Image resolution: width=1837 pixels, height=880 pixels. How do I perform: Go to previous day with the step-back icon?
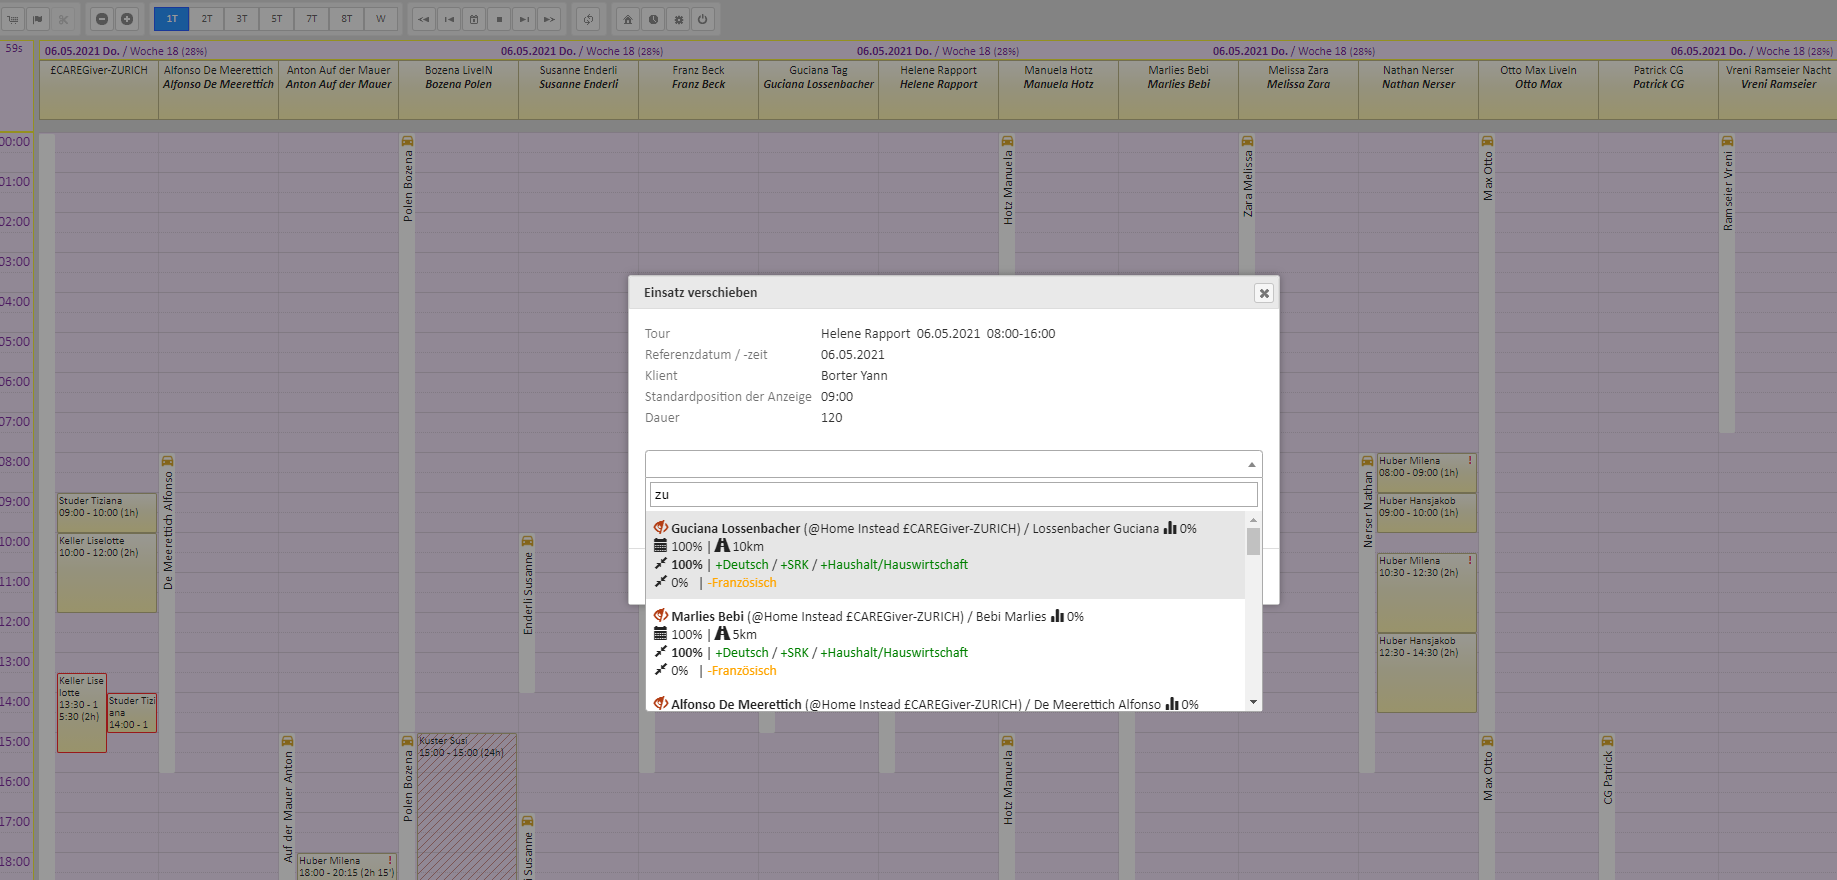pos(449,19)
